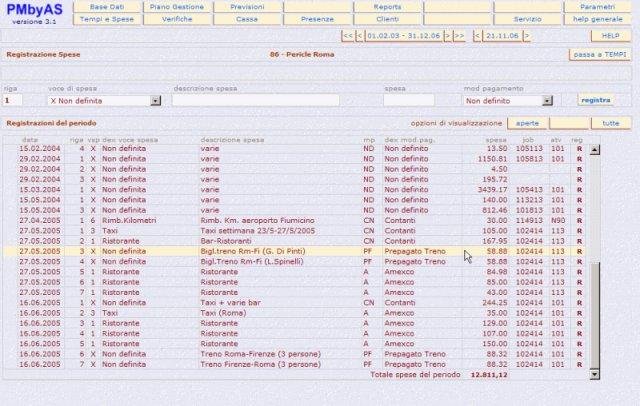The image size is (640, 406).
Task: Select the row Treno Firenze-Roma (3 persone)
Action: pyautogui.click(x=294, y=364)
